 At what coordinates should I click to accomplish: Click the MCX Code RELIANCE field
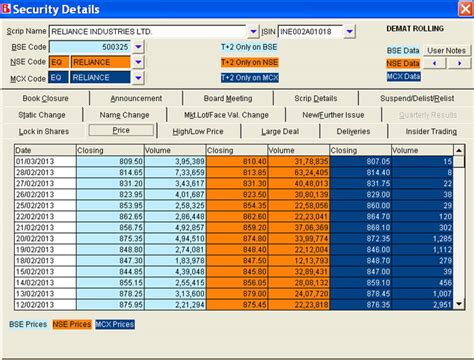pyautogui.click(x=100, y=78)
